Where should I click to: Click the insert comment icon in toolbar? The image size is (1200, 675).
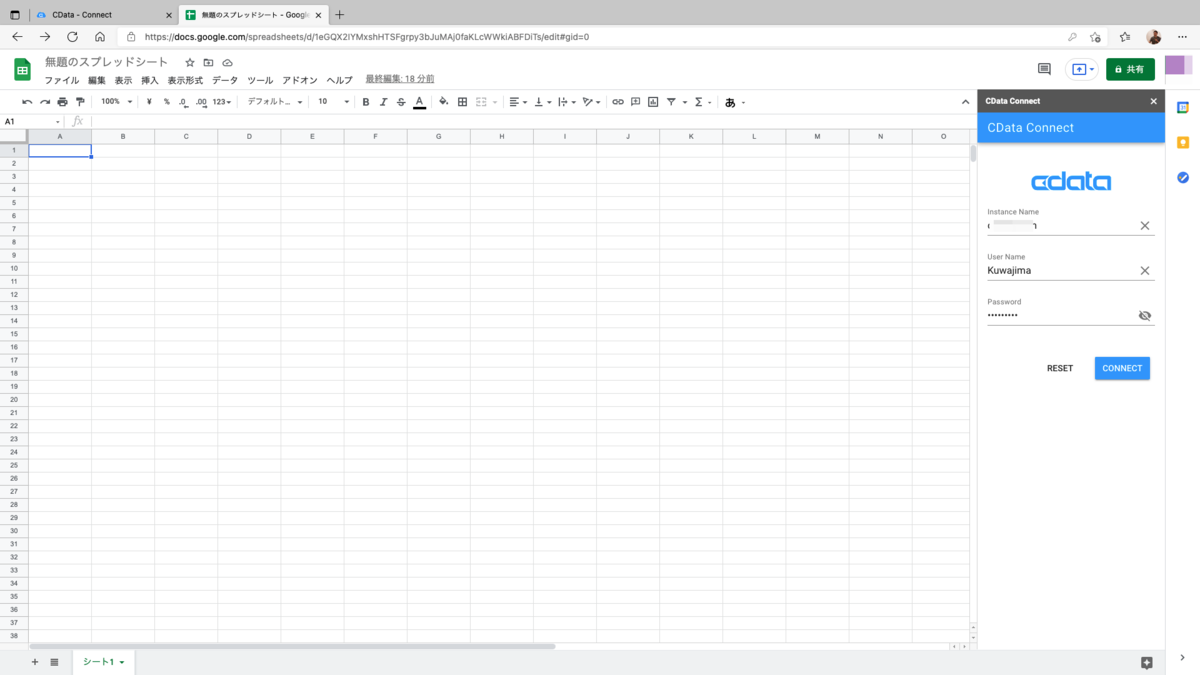tap(635, 102)
